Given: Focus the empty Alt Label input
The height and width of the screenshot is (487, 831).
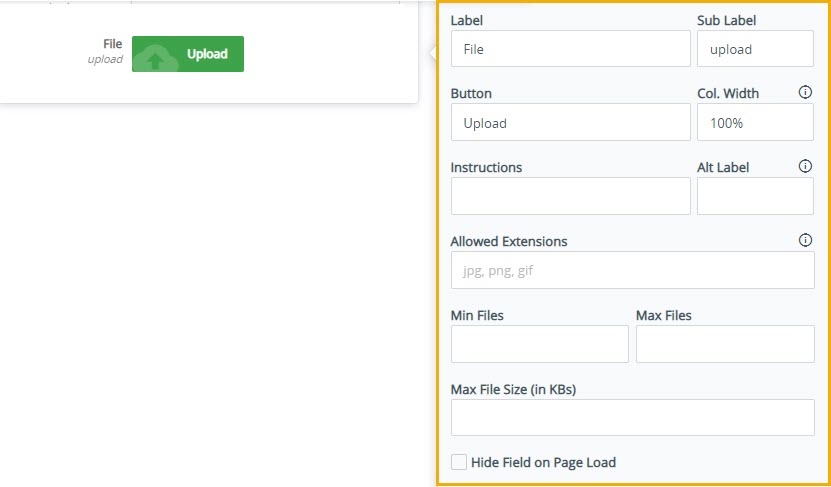Looking at the screenshot, I should (755, 196).
